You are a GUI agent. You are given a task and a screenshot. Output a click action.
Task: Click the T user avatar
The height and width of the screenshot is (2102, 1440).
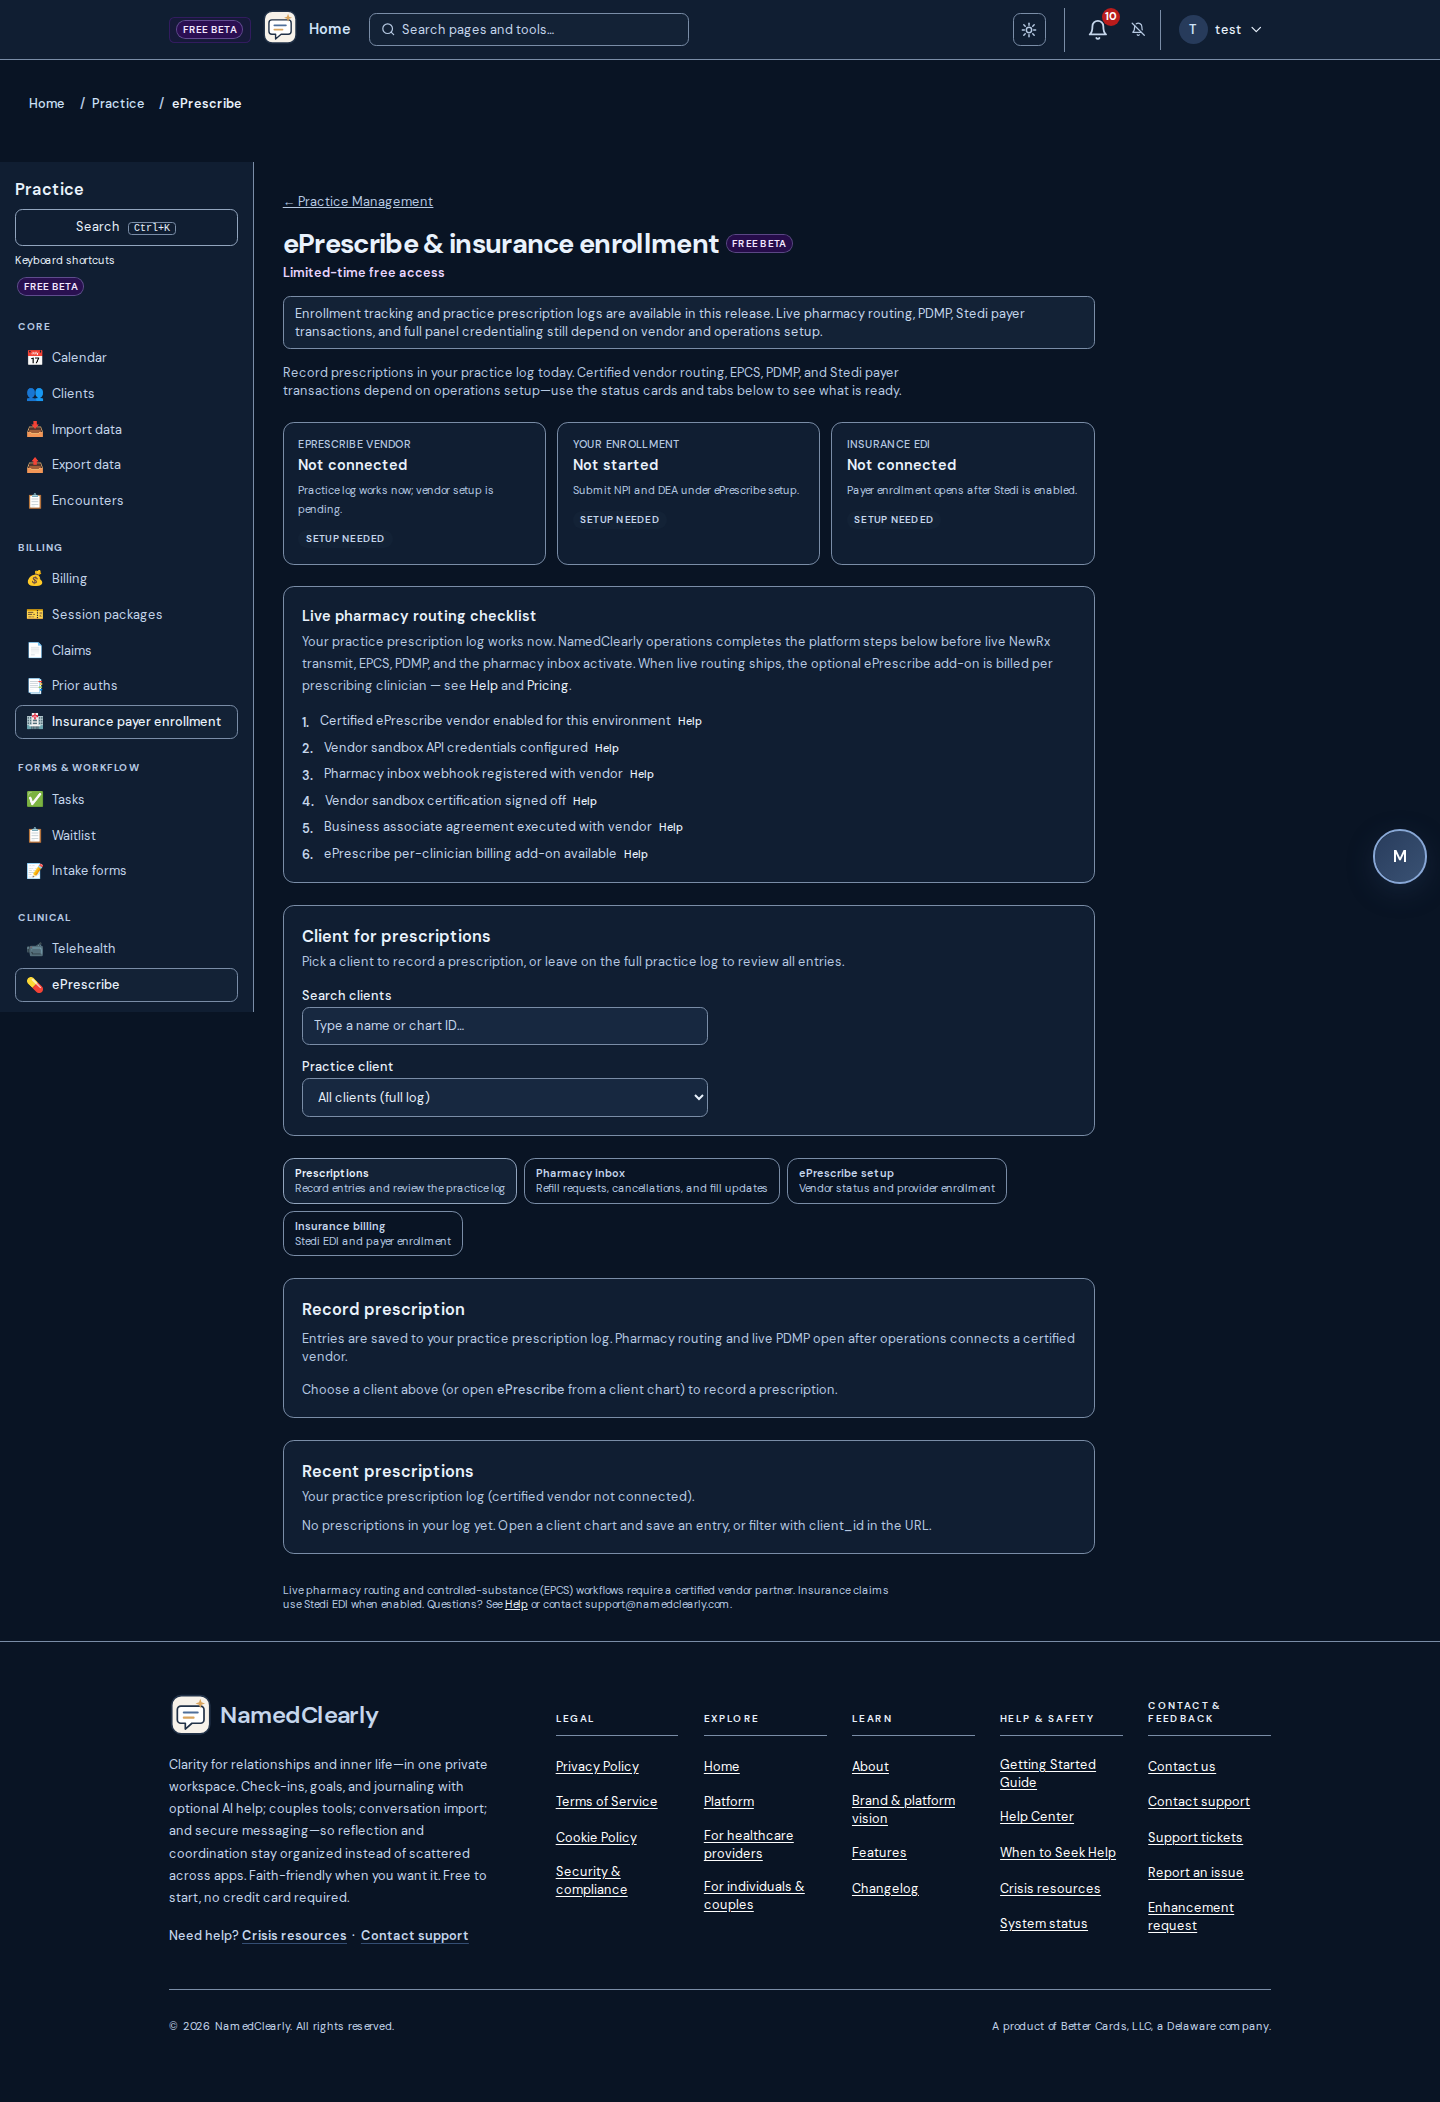tap(1192, 29)
